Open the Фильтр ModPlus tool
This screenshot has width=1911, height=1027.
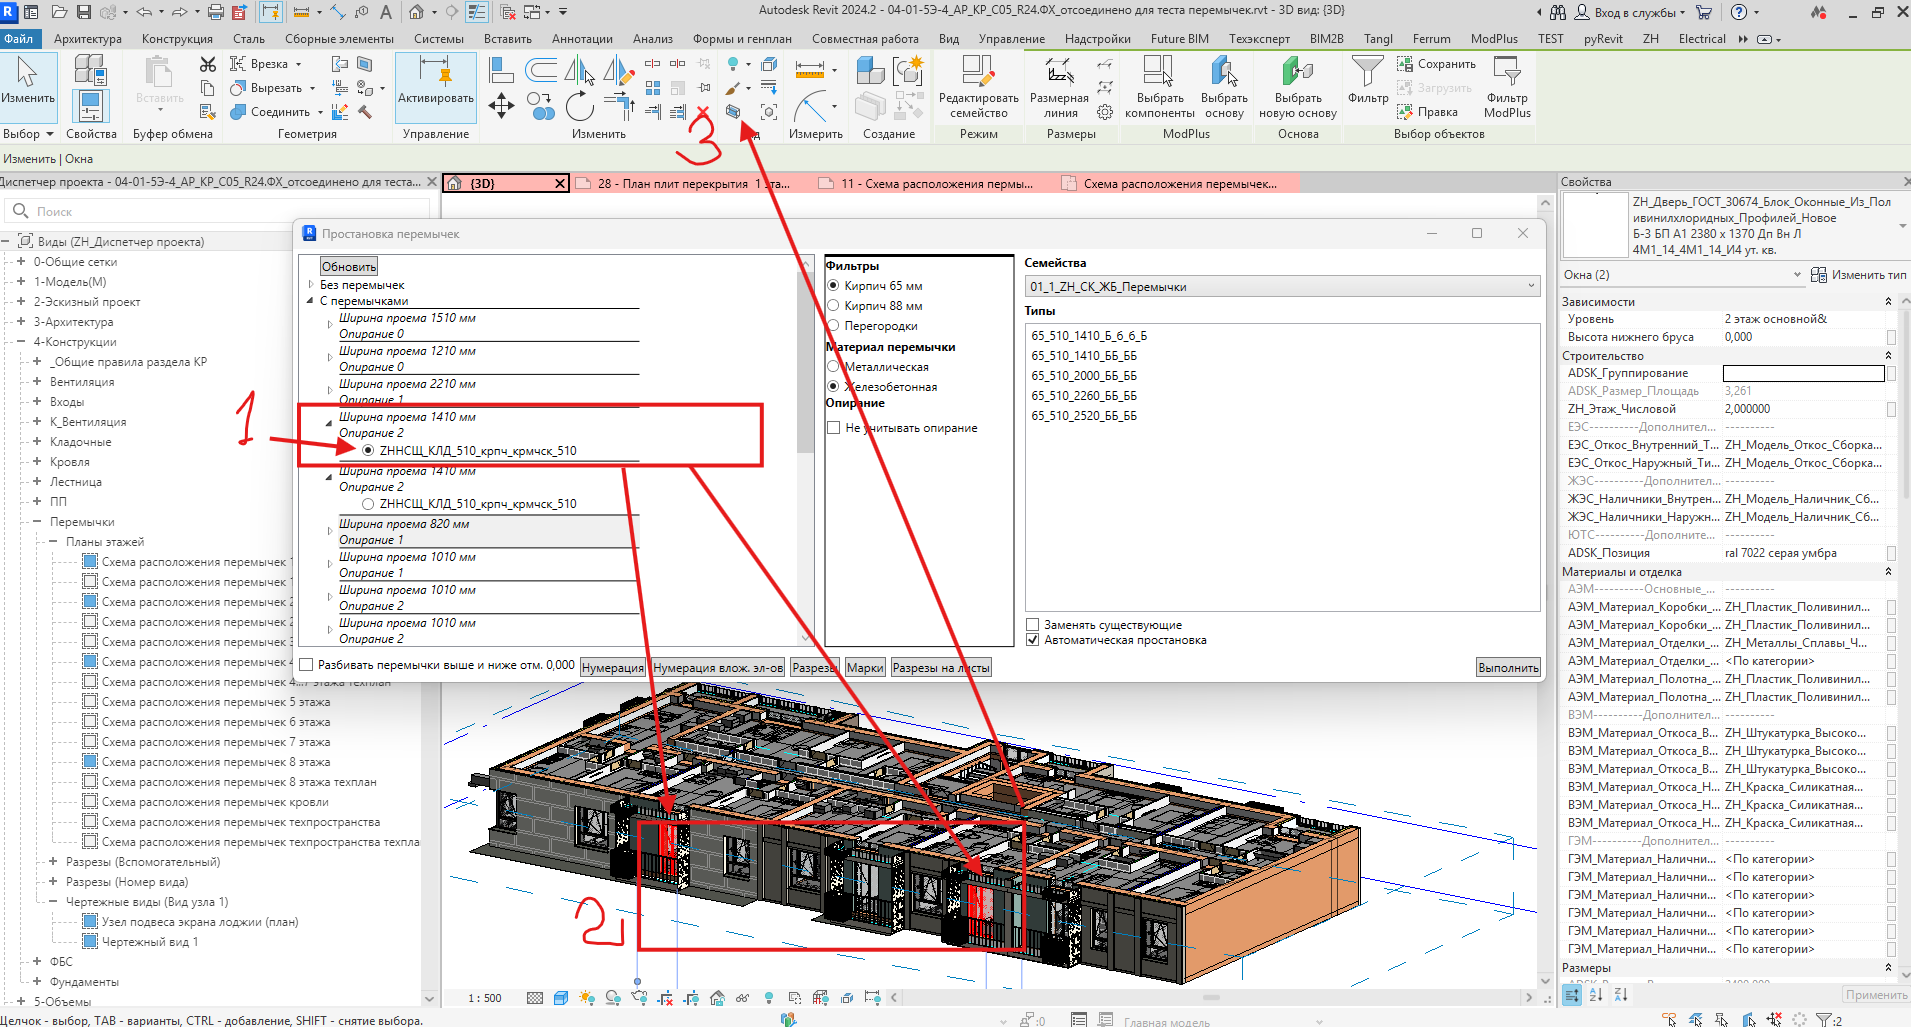pyautogui.click(x=1507, y=86)
